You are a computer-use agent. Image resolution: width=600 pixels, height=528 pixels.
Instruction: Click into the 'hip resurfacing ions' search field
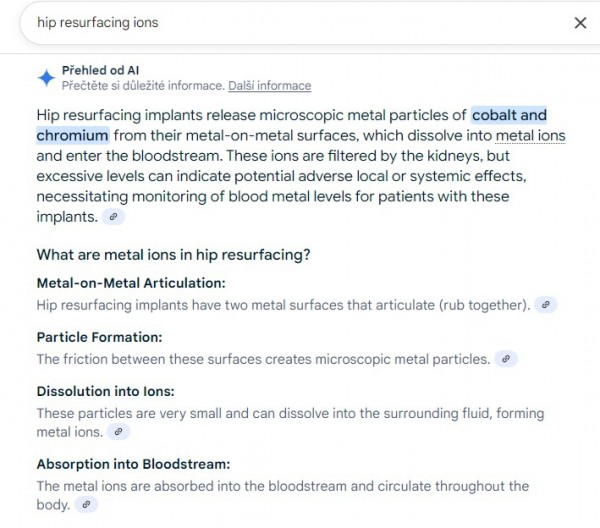pos(290,23)
